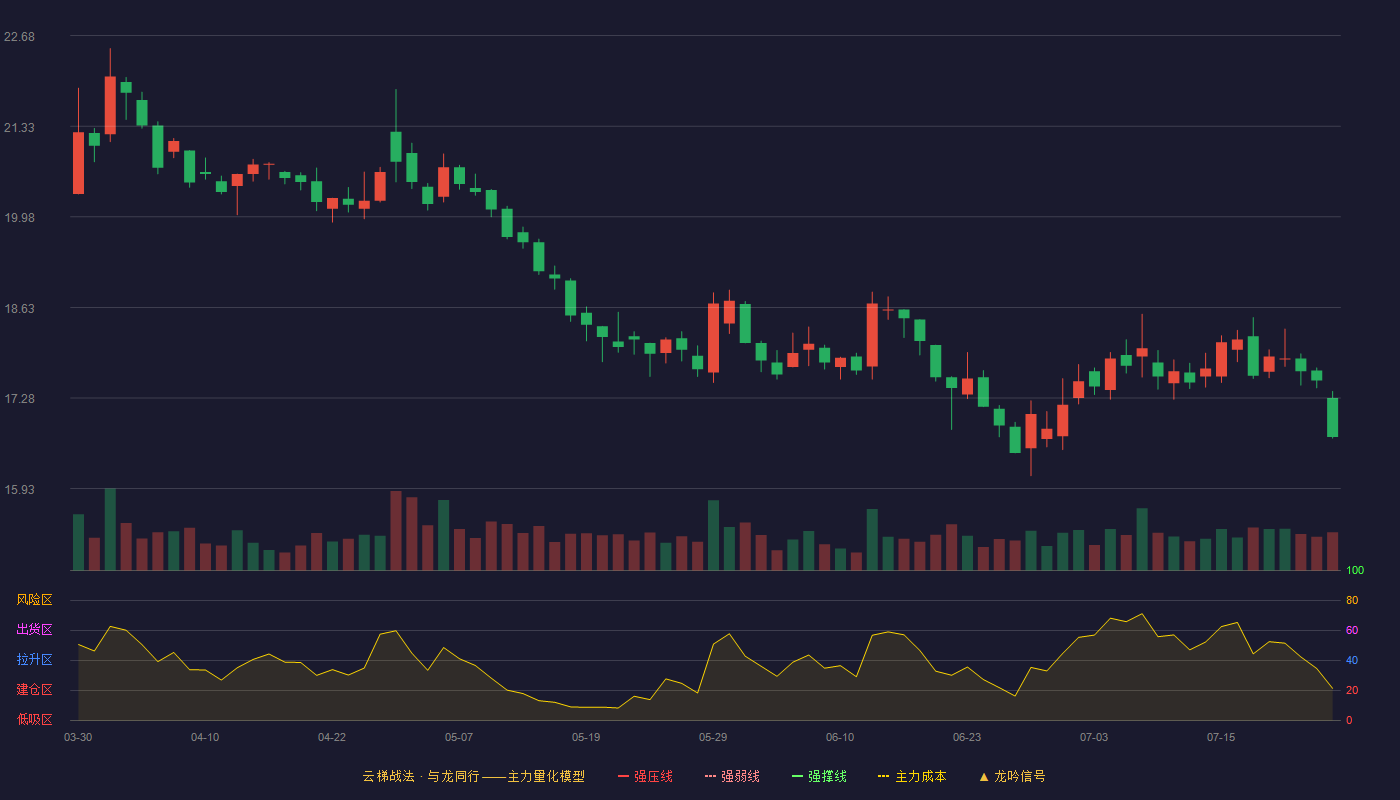Click the 0 indicator axis value

pyautogui.click(x=1349, y=720)
